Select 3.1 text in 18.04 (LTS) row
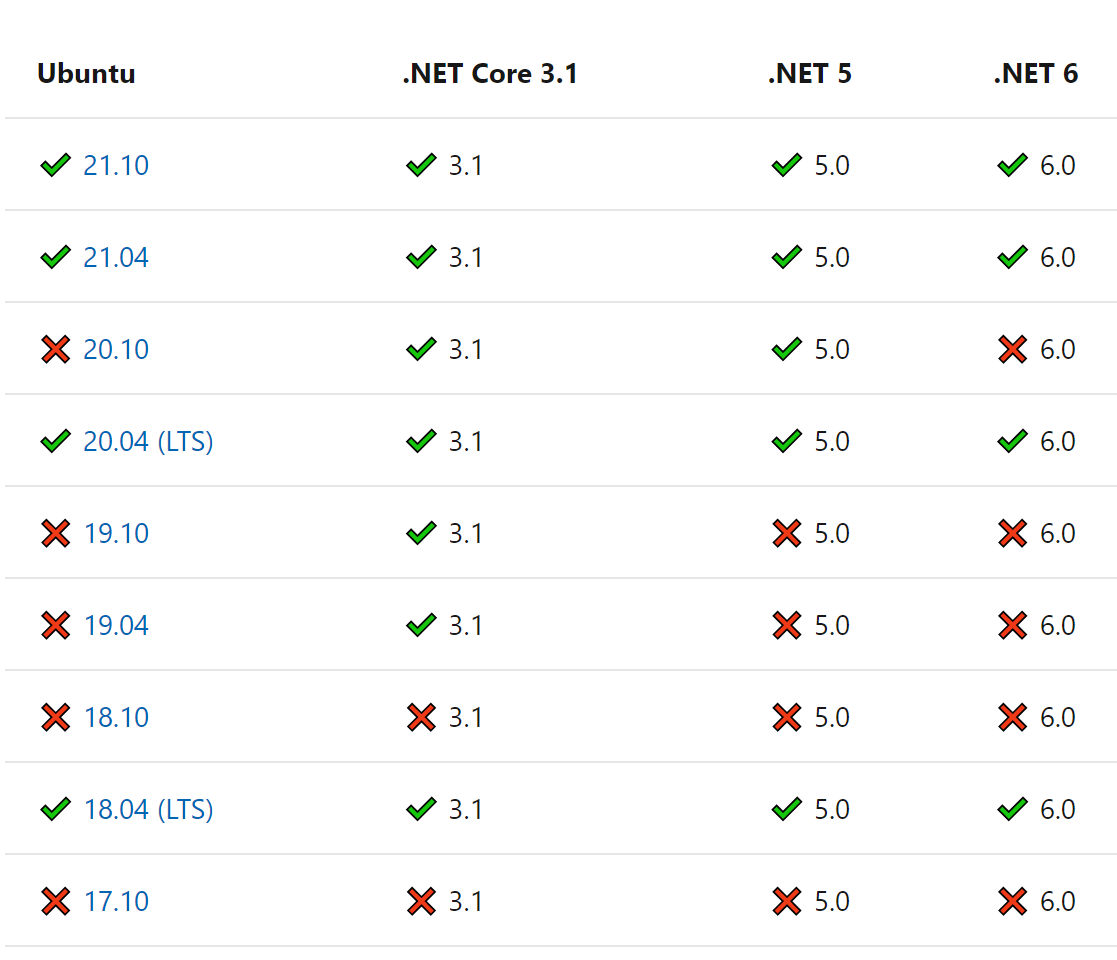1117x960 pixels. [465, 810]
